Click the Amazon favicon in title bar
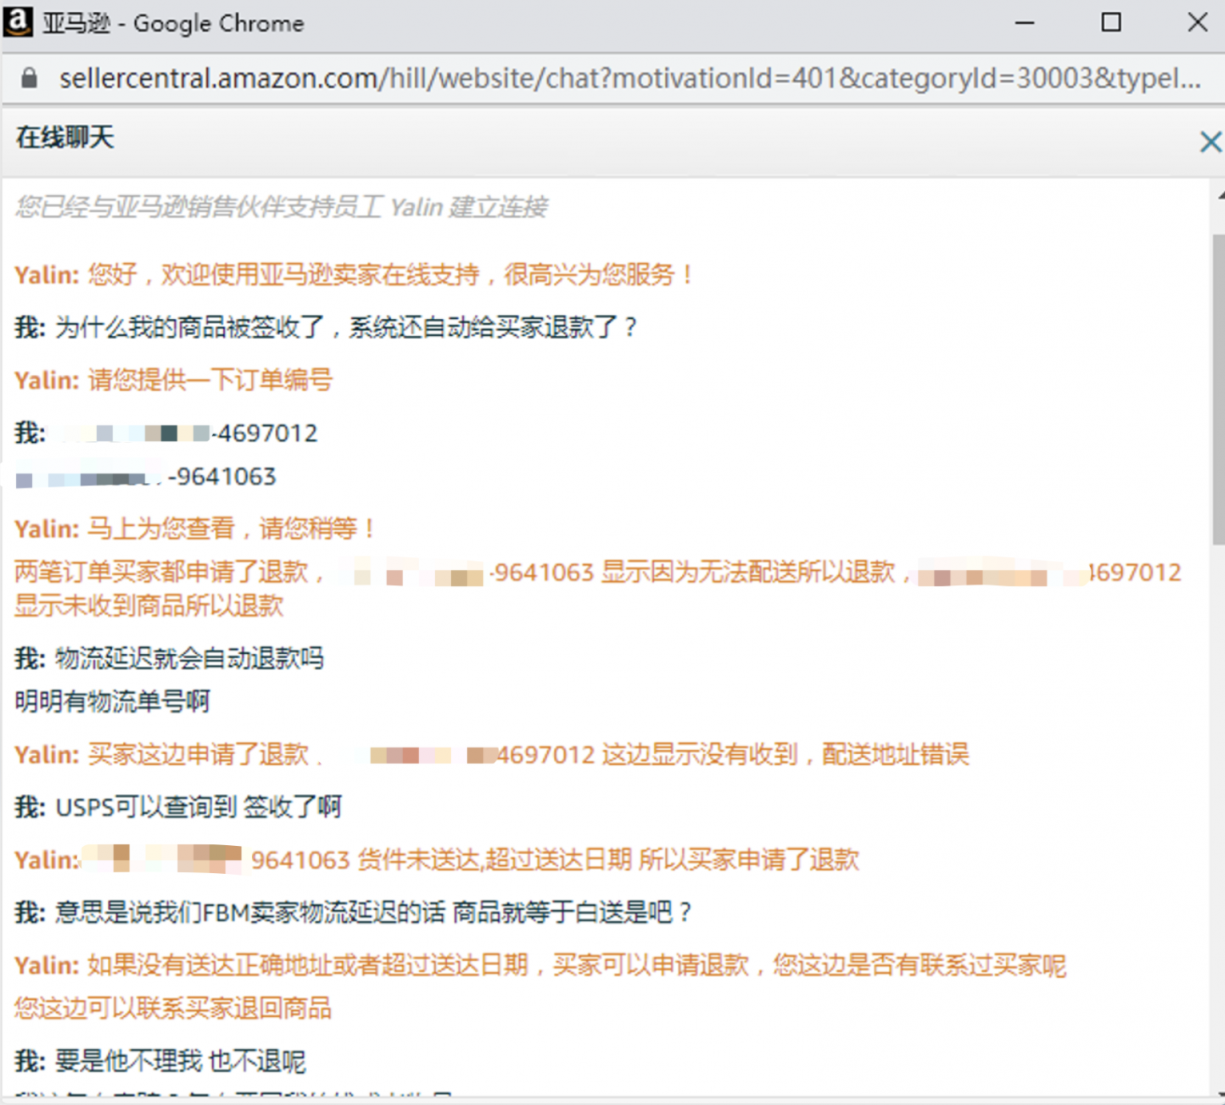 pos(18,21)
